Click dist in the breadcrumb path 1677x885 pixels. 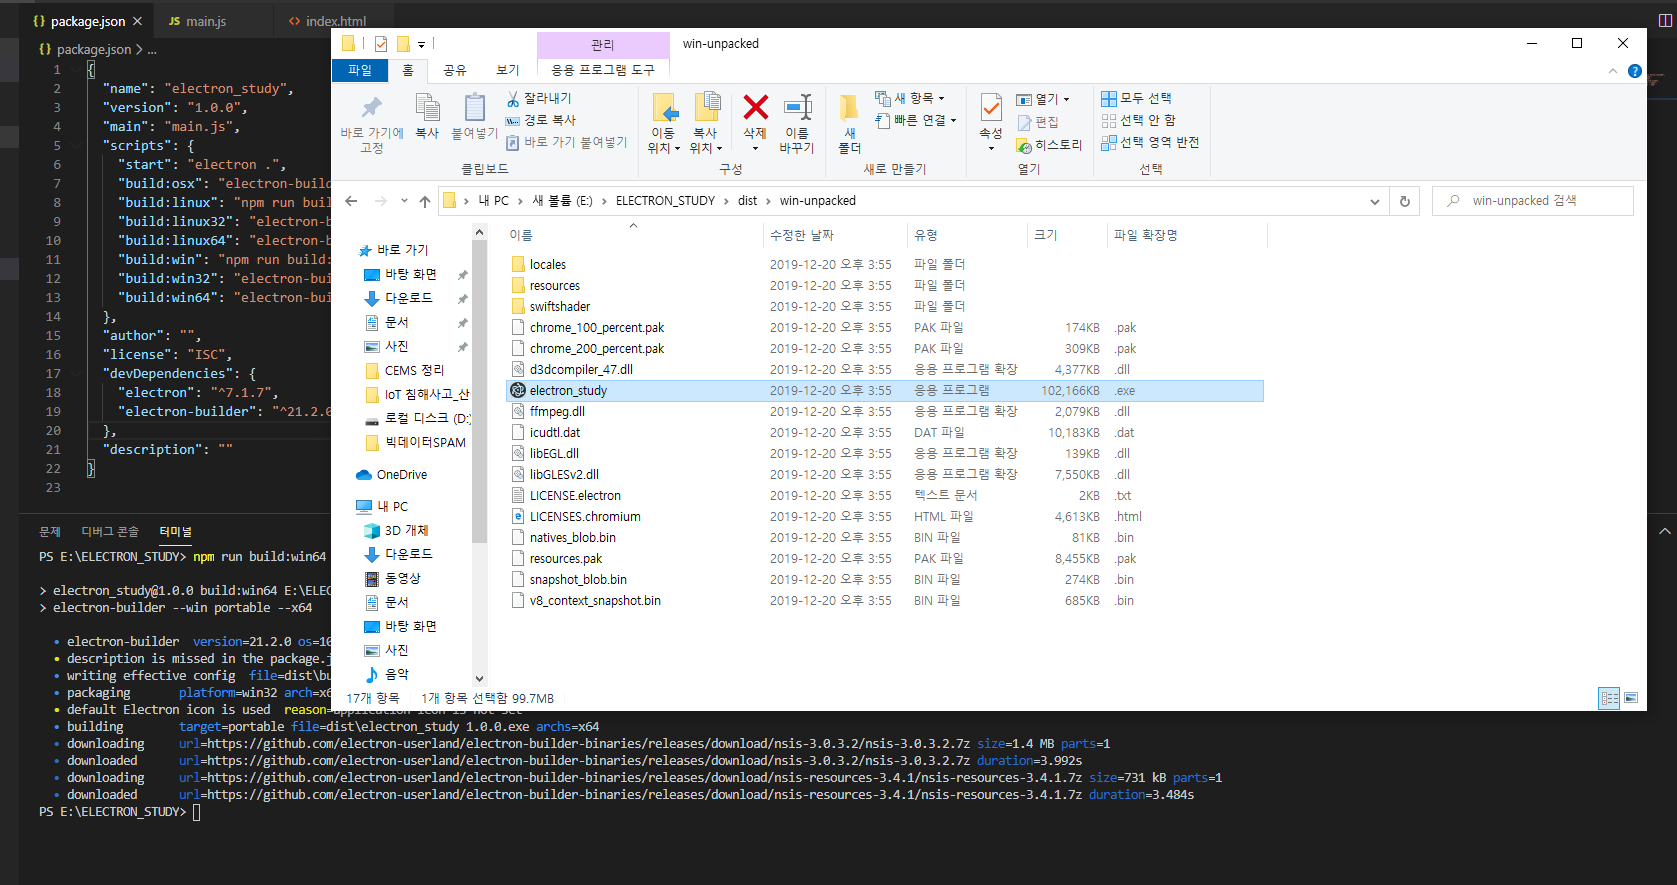[x=747, y=201]
